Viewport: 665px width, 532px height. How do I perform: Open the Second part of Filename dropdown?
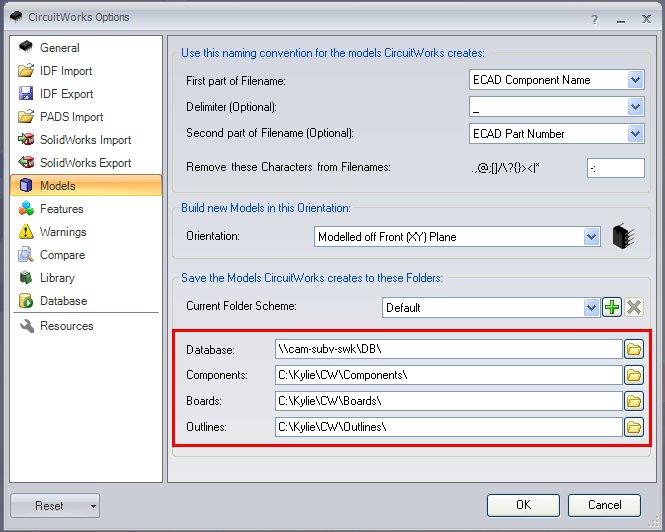(x=635, y=134)
